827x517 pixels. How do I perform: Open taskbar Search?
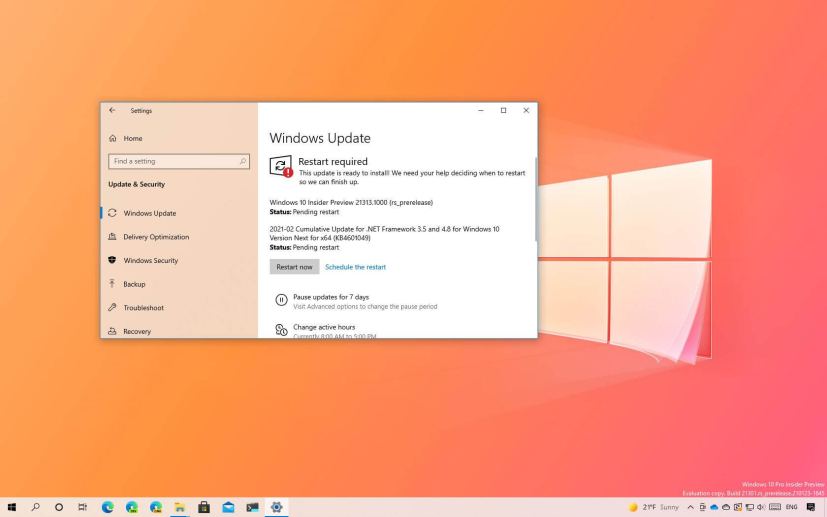(x=35, y=508)
